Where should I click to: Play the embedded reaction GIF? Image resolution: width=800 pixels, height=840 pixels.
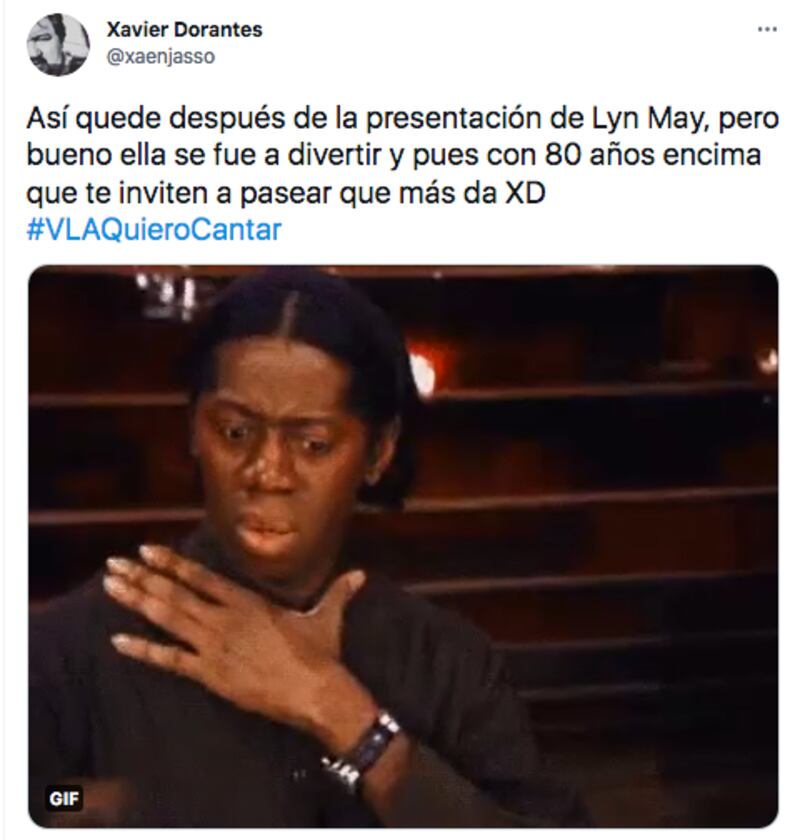click(x=403, y=546)
